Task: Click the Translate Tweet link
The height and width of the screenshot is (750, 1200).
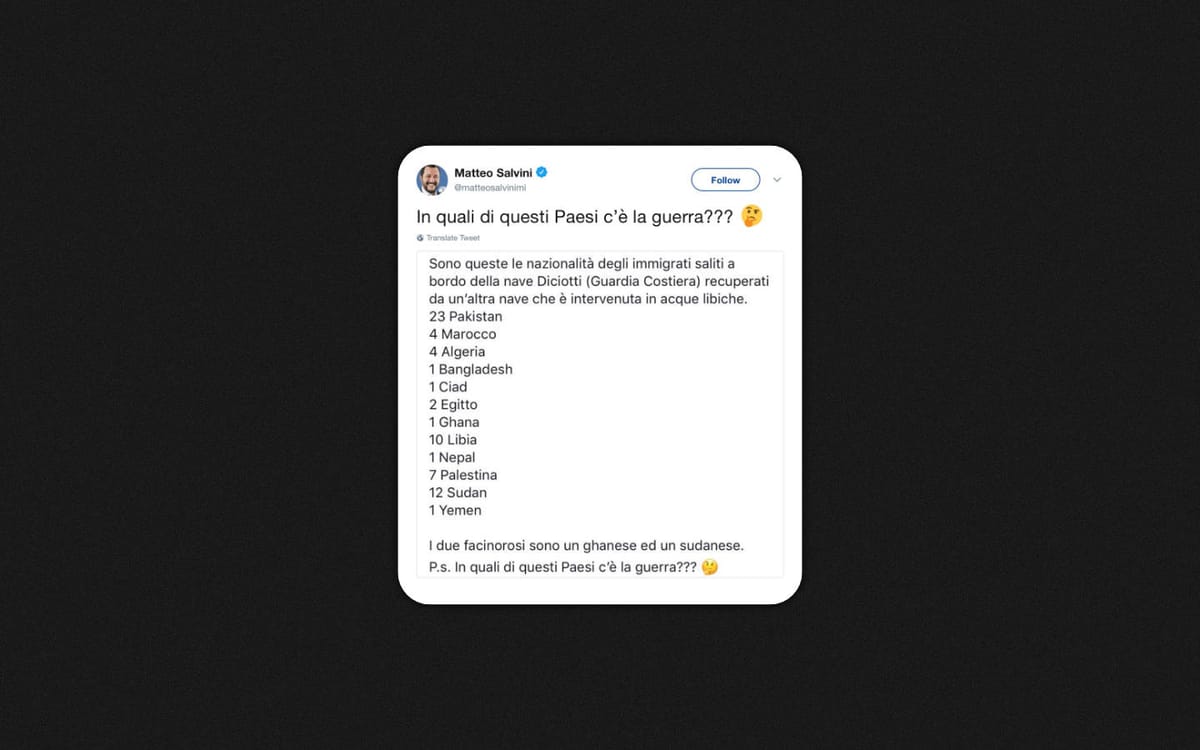Action: (x=453, y=238)
